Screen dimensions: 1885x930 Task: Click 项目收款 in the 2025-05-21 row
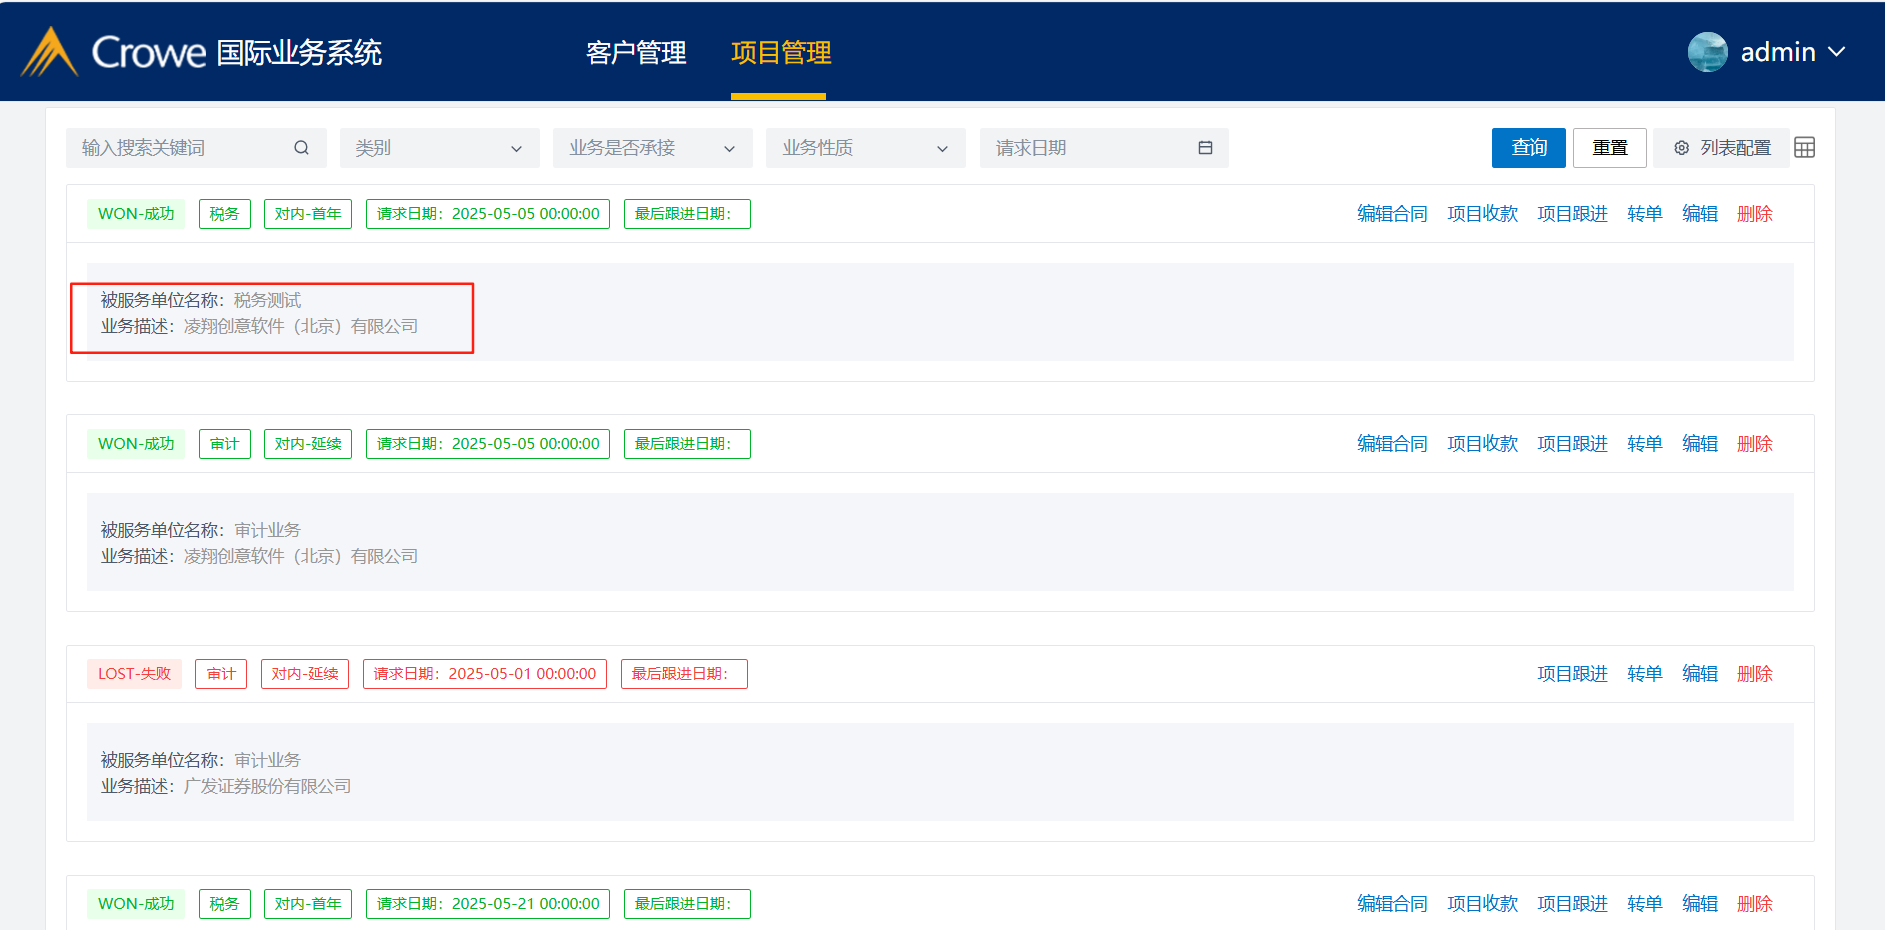coord(1482,904)
